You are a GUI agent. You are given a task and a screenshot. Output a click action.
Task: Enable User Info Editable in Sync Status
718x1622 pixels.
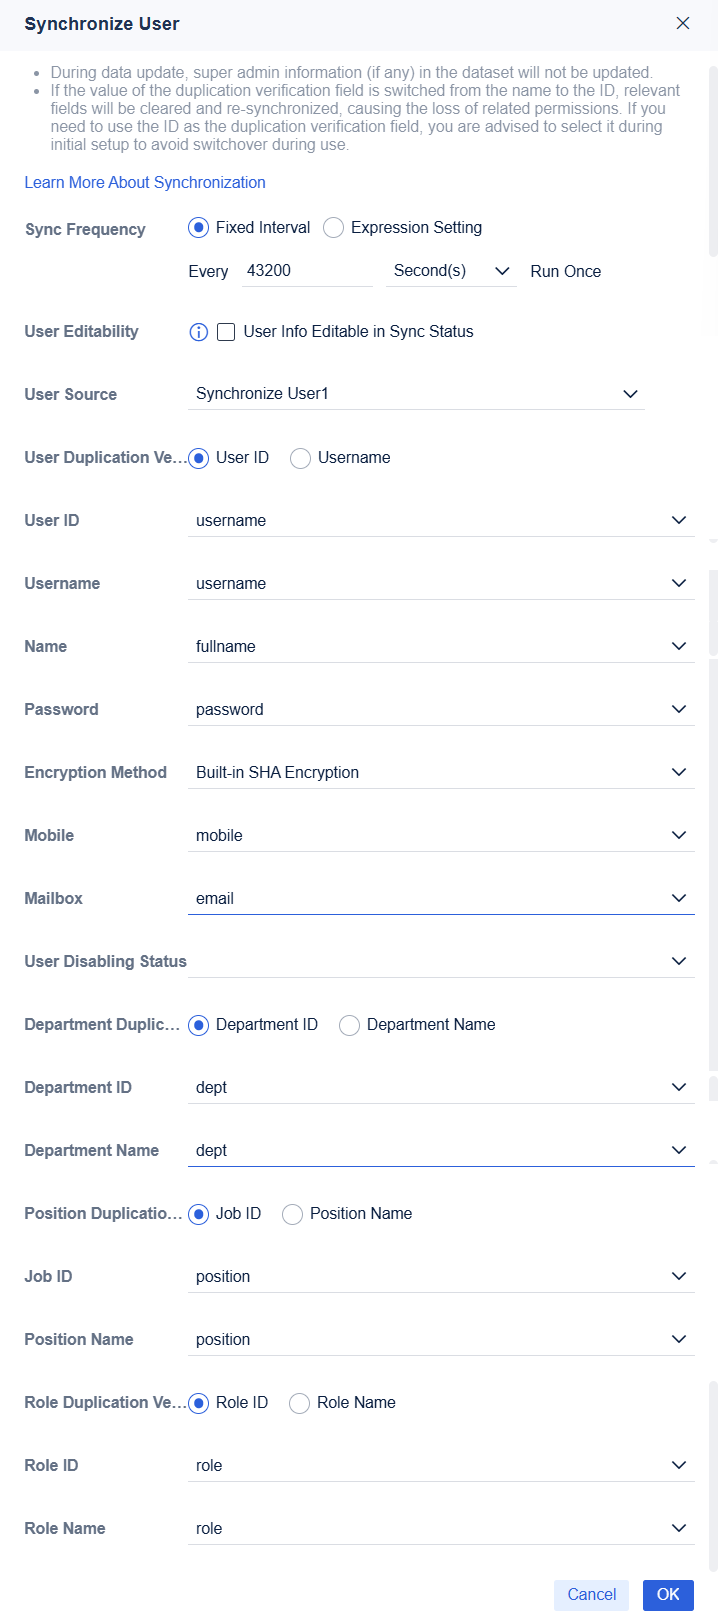pyautogui.click(x=225, y=331)
